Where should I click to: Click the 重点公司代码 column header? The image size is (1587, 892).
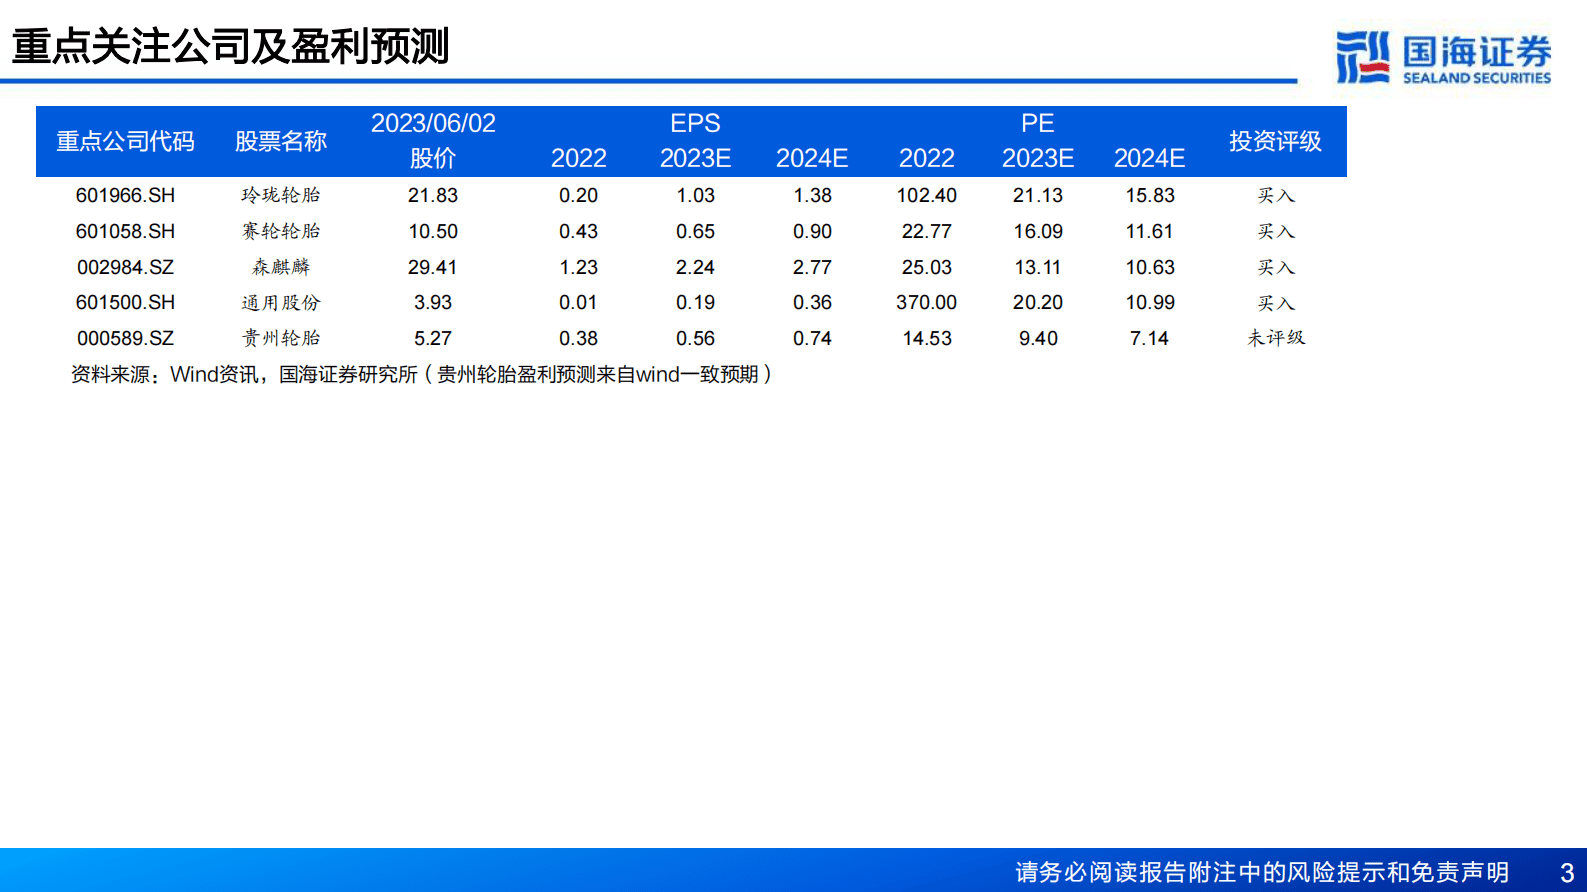125,141
